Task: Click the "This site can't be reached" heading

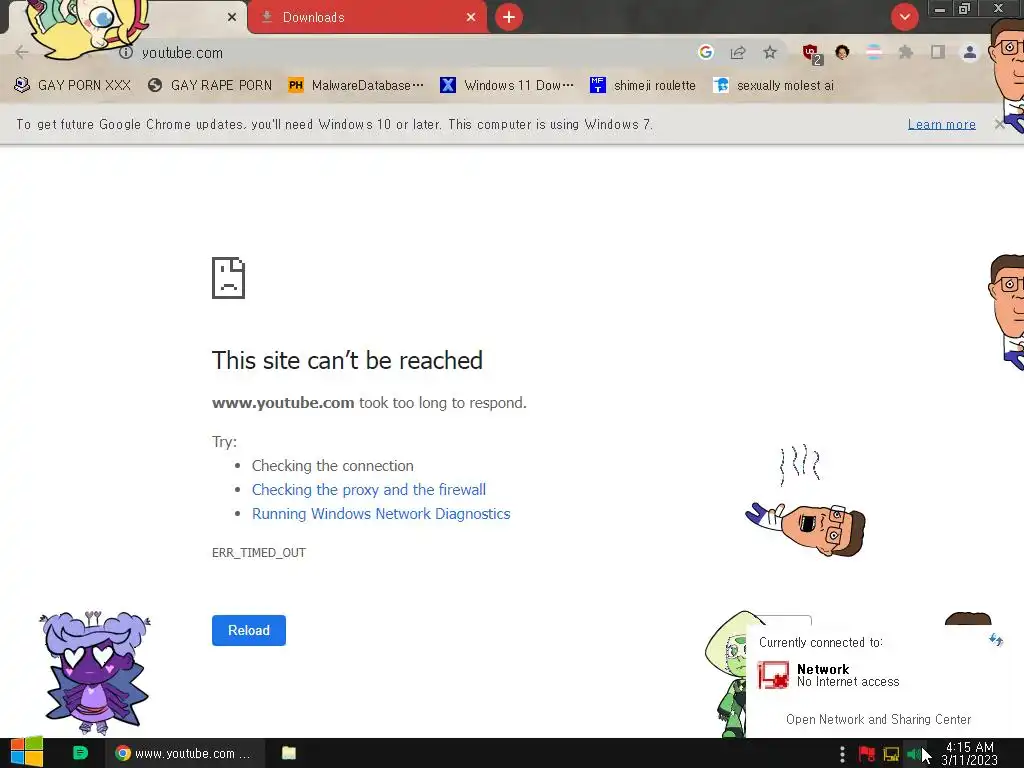Action: [347, 360]
